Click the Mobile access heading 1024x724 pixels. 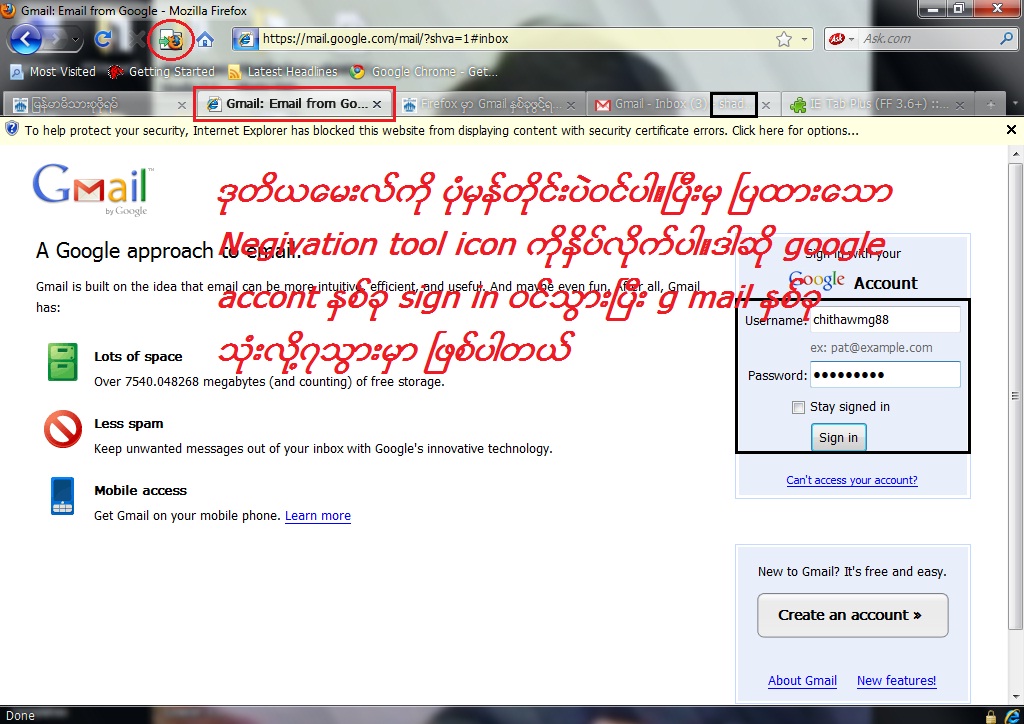click(140, 490)
